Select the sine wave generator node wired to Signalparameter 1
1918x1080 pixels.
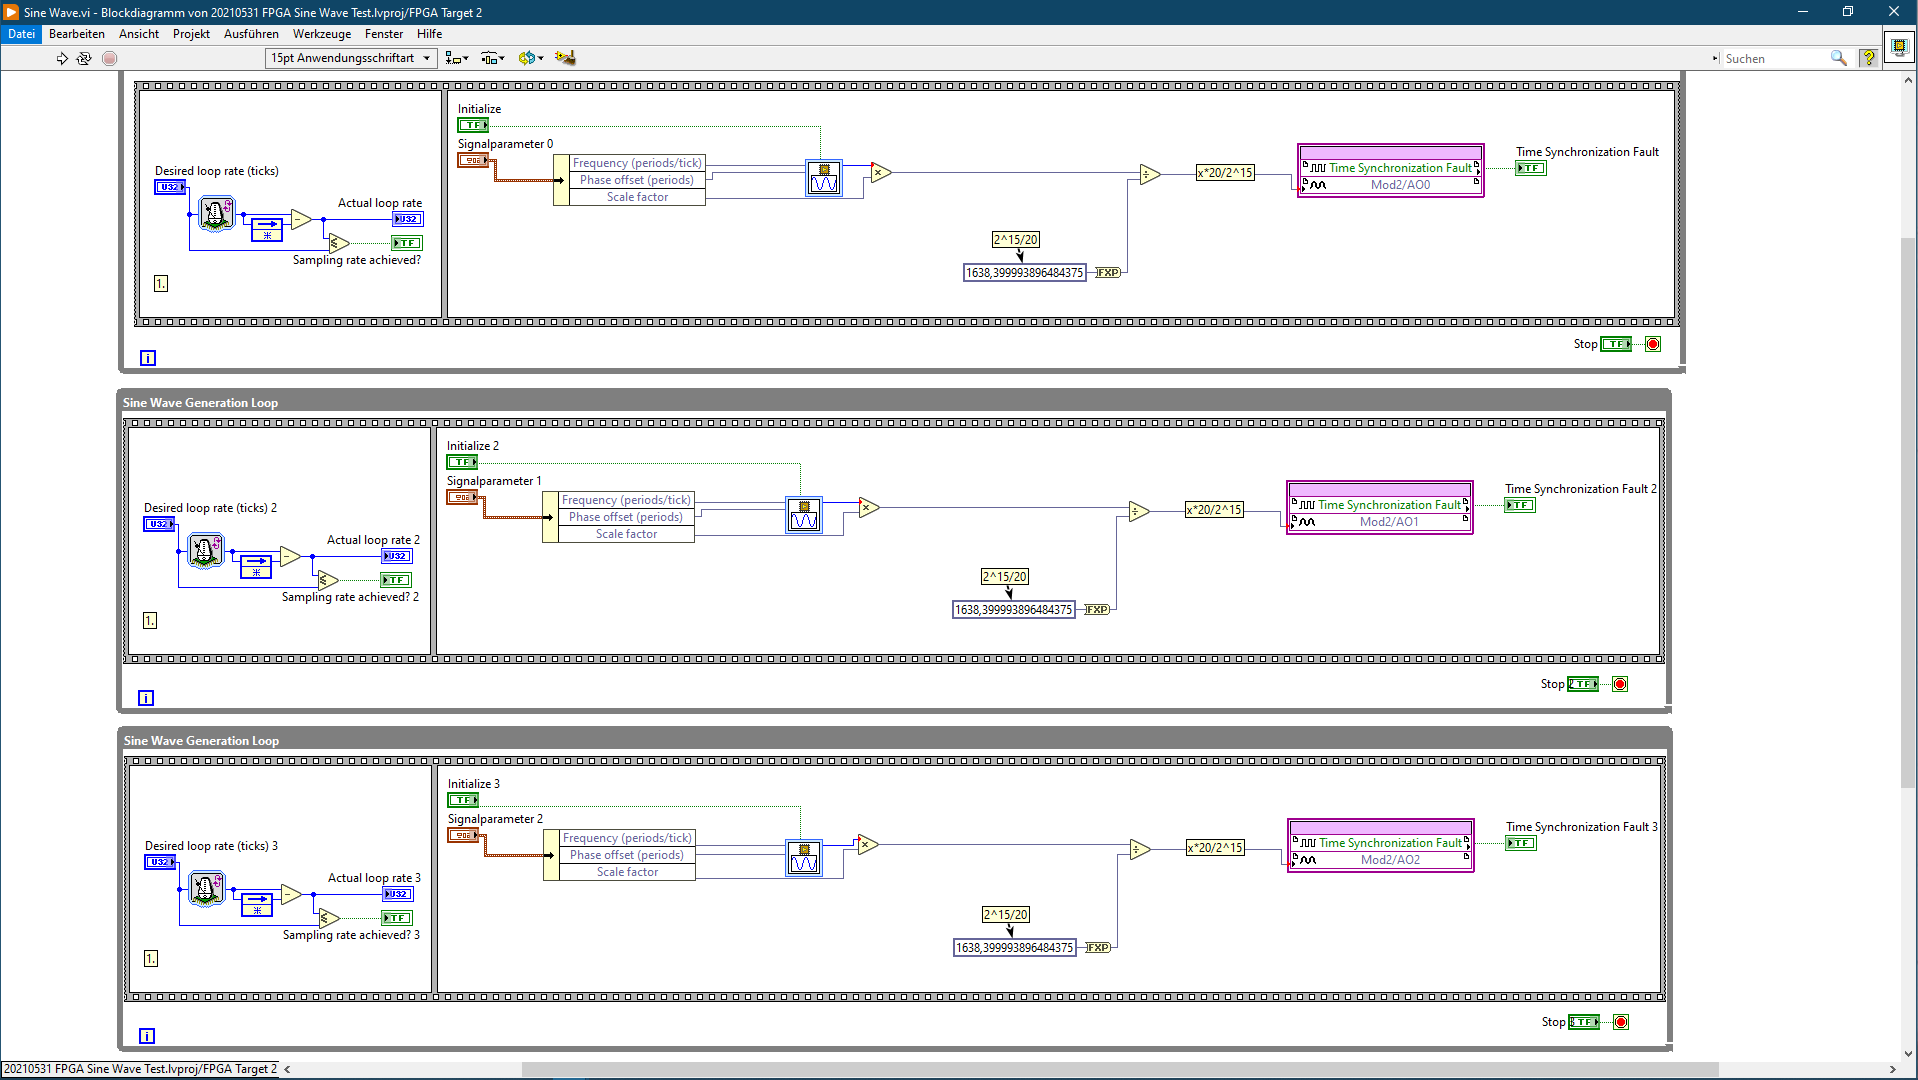(x=804, y=516)
